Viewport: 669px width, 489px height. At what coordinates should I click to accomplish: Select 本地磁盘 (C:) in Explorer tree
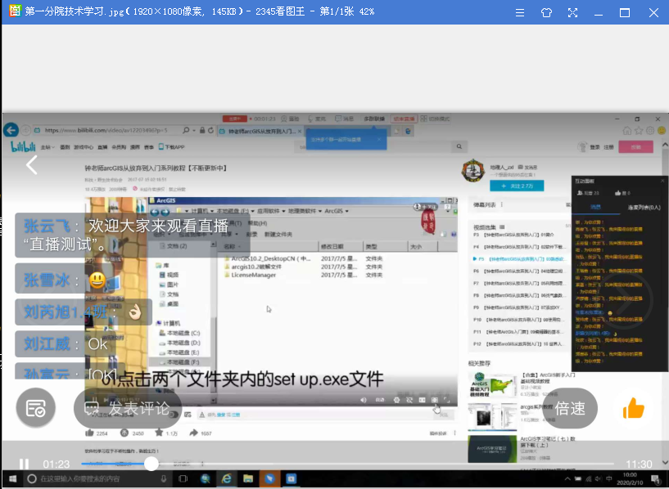click(179, 333)
